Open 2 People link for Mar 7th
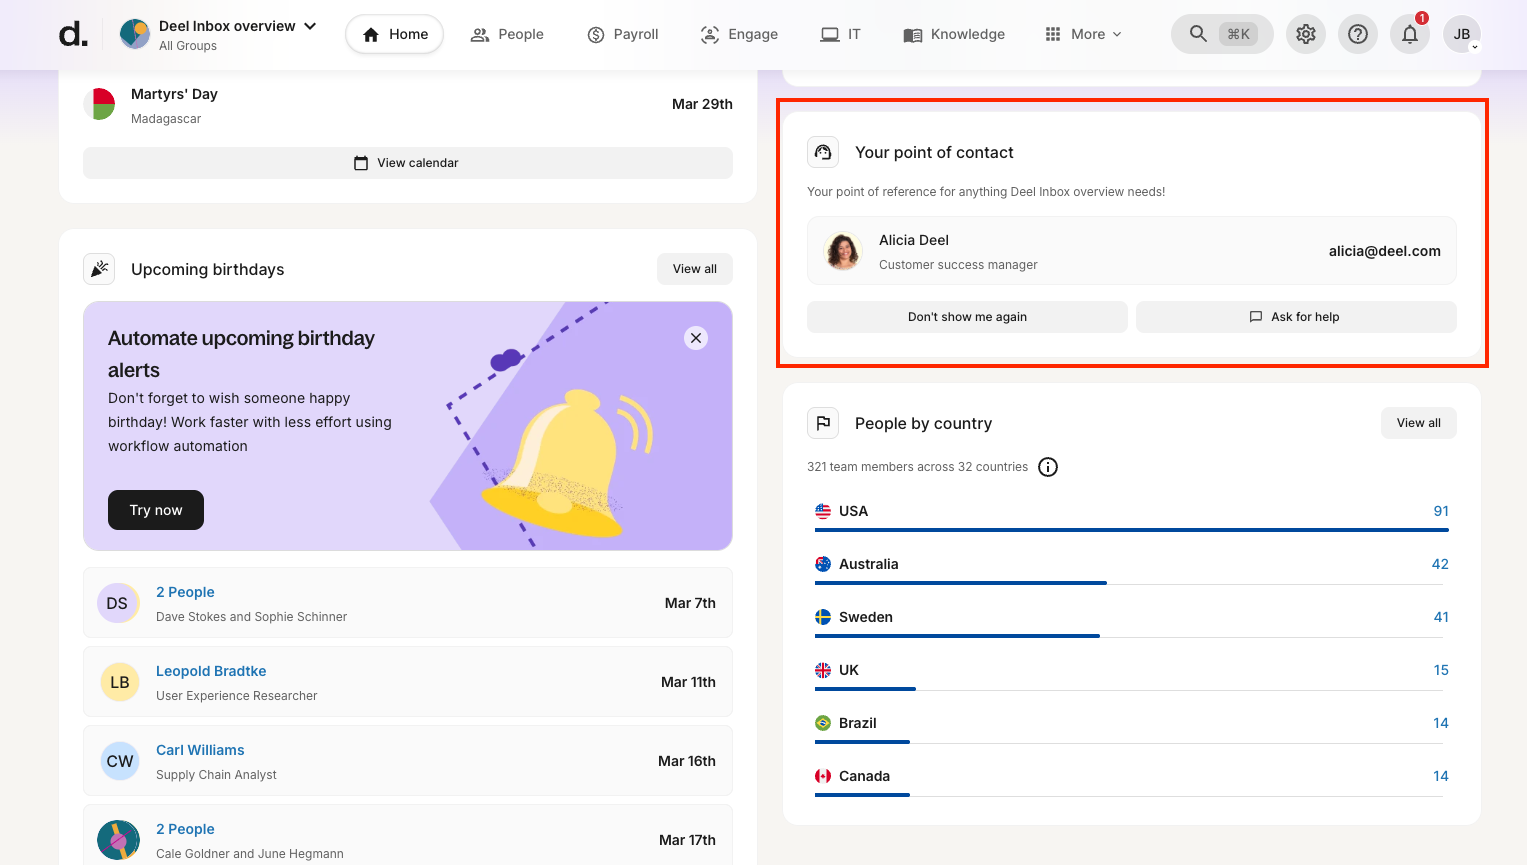Screen dimensions: 1527x865 (x=185, y=592)
